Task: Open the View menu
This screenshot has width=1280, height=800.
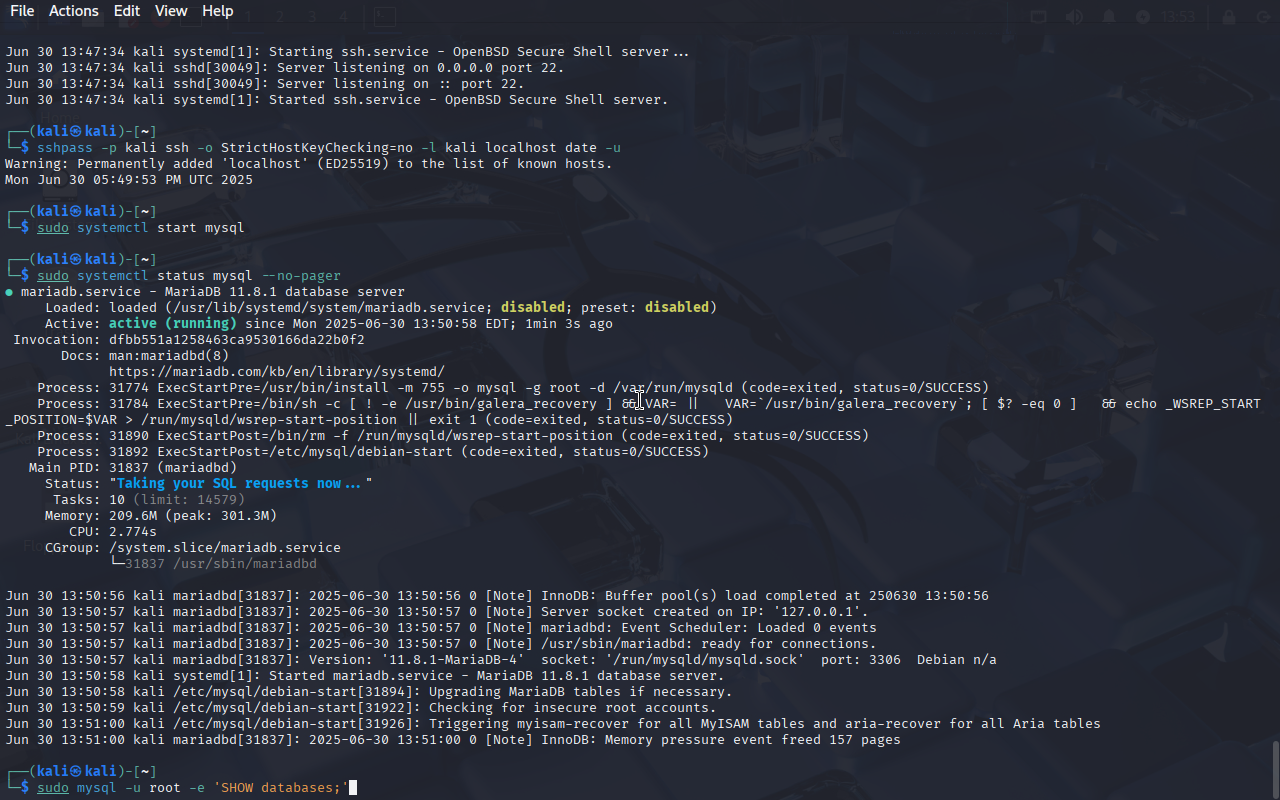Action: (171, 11)
